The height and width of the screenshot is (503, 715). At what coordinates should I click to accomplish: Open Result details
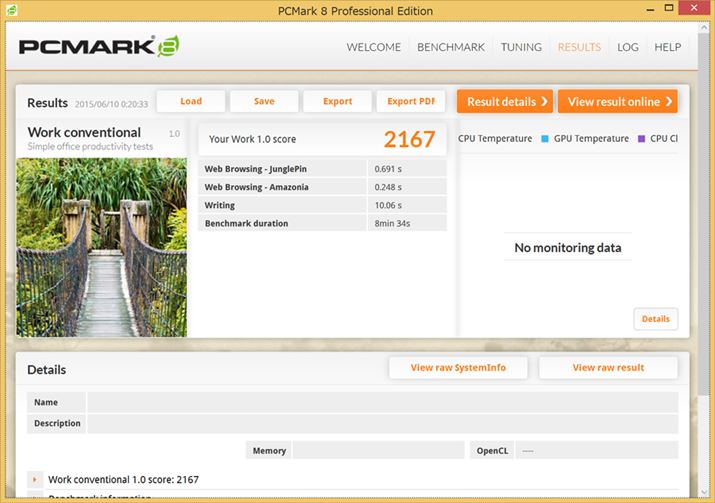tap(505, 101)
